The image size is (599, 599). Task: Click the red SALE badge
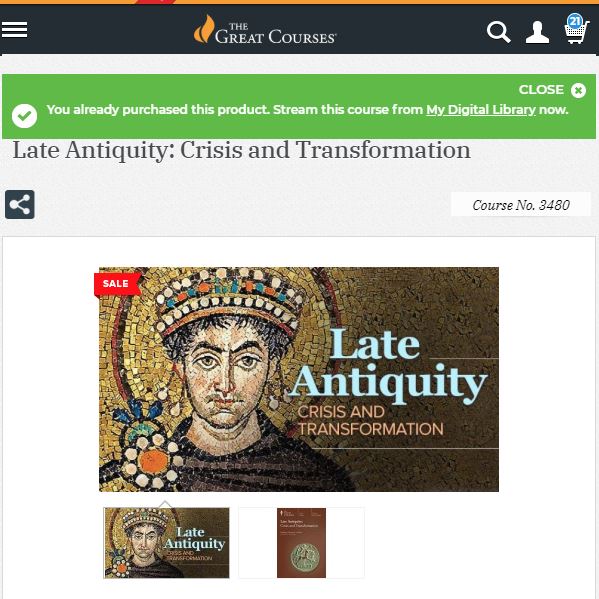[117, 284]
